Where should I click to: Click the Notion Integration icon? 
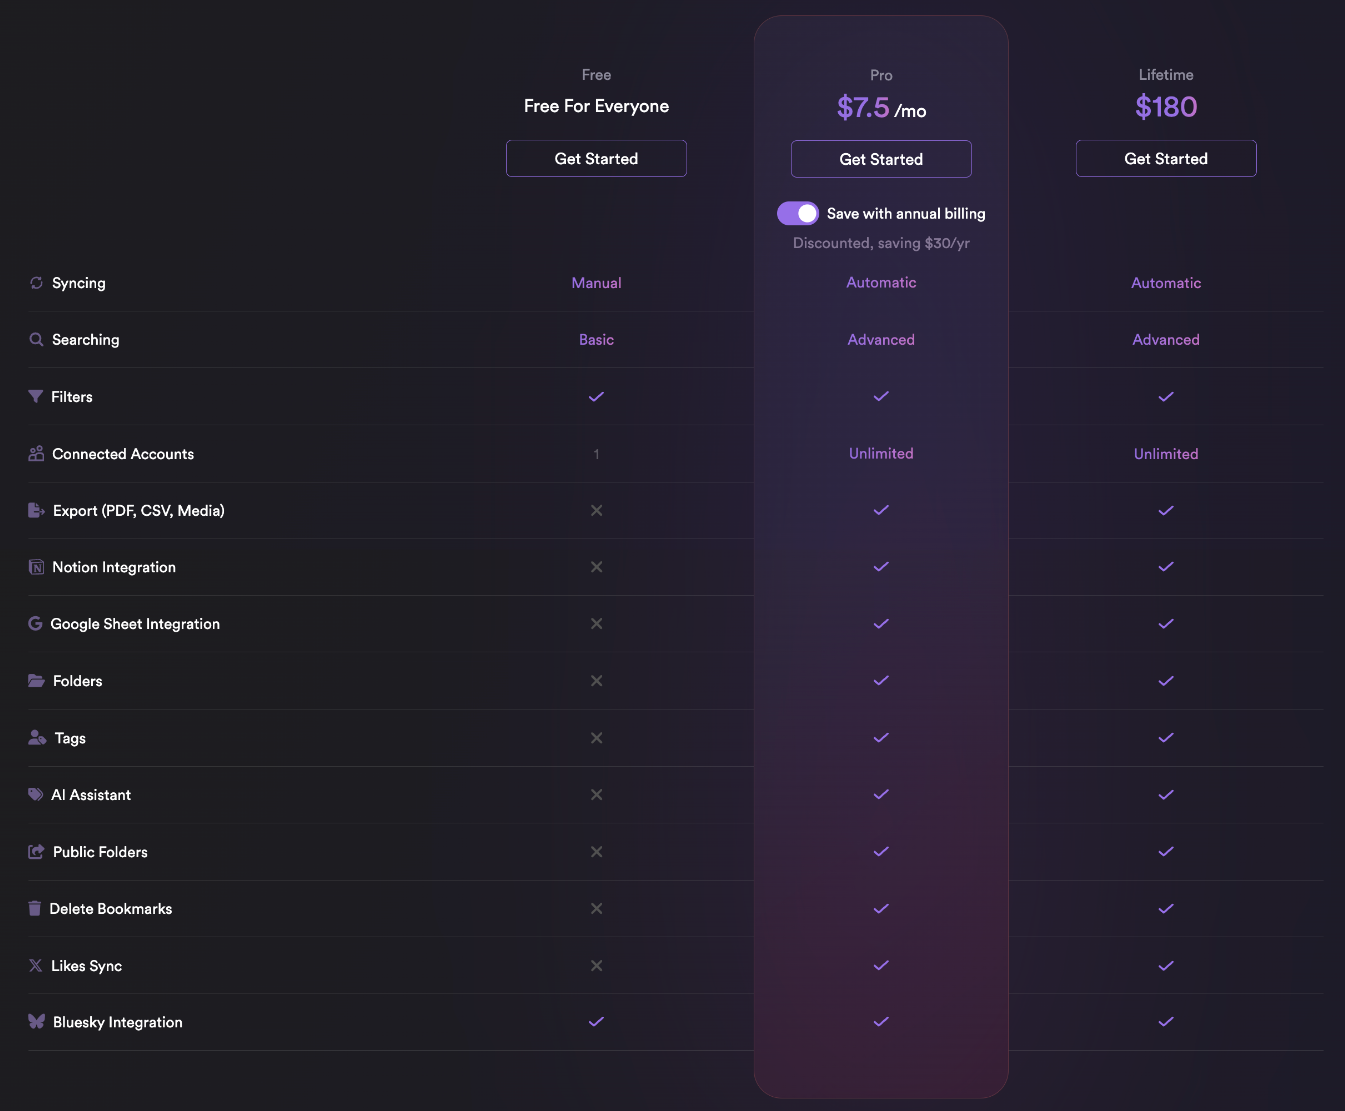click(x=36, y=567)
